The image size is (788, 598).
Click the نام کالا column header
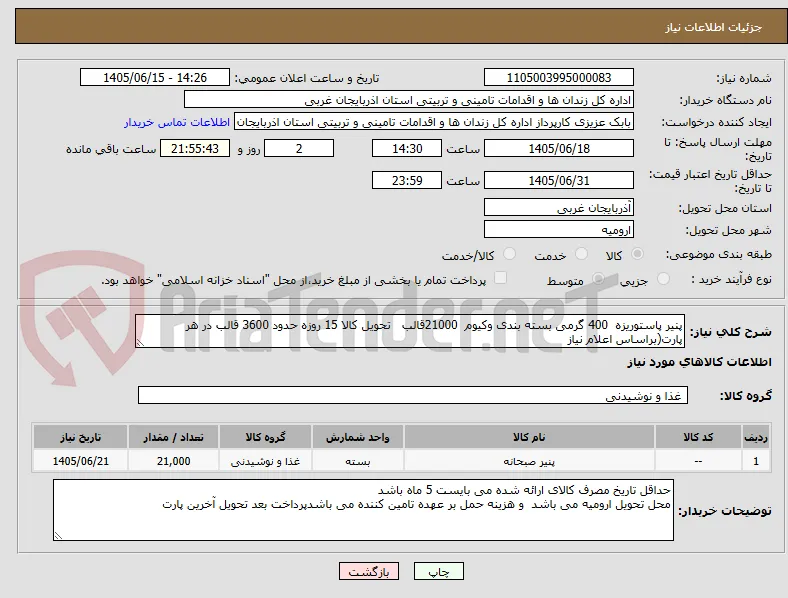pos(529,437)
